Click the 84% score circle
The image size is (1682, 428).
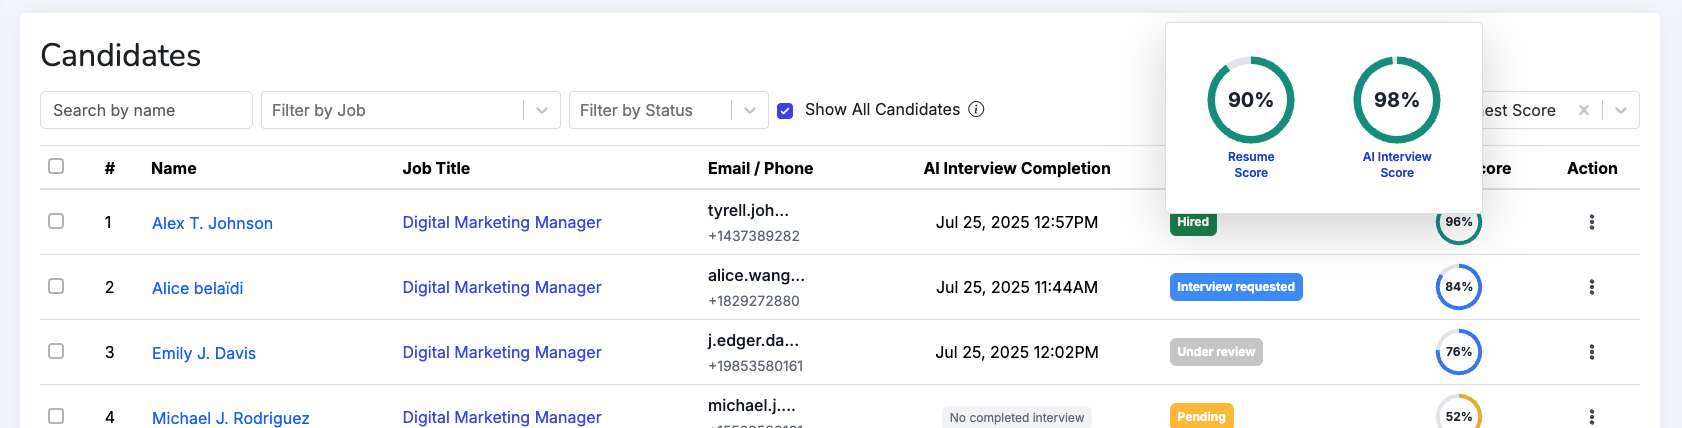pos(1459,287)
